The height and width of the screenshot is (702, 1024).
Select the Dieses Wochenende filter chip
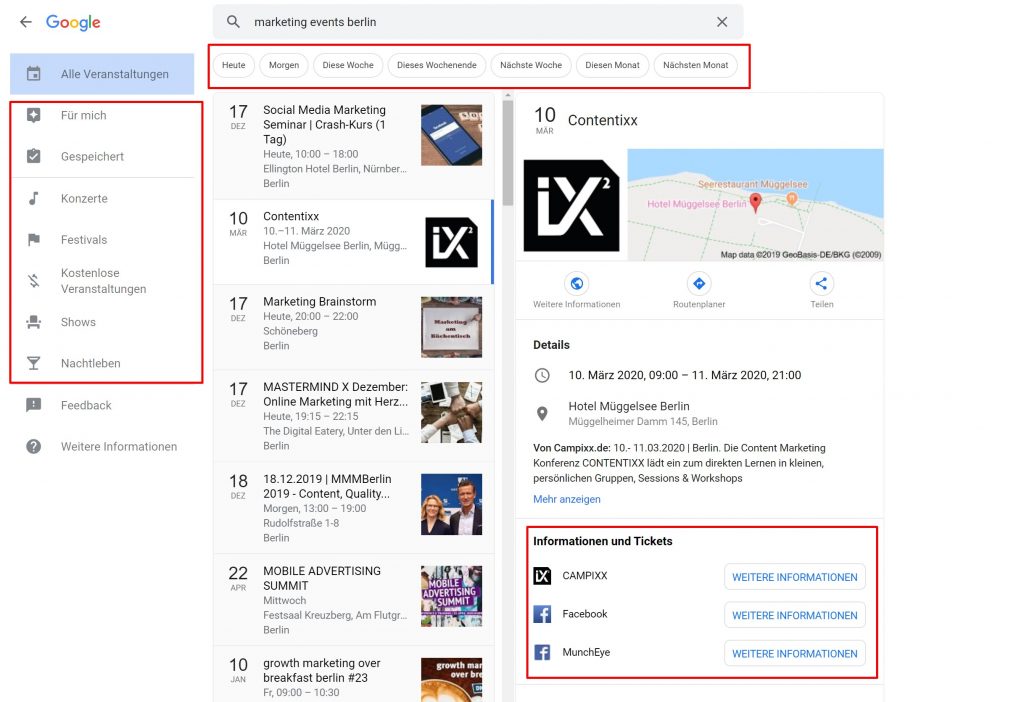click(x=437, y=65)
